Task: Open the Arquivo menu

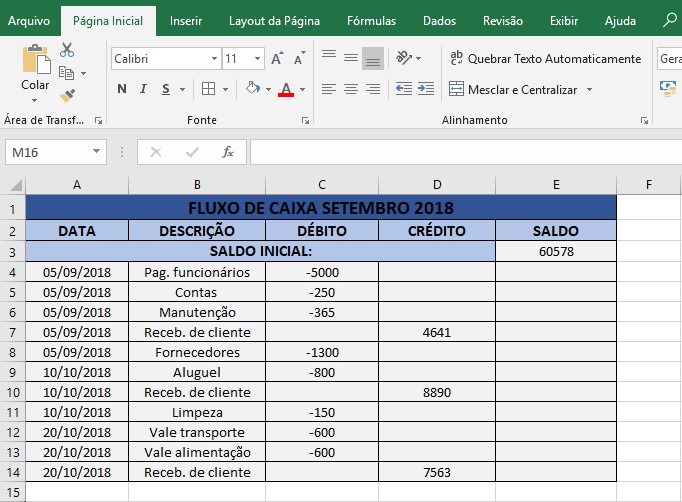Action: (x=29, y=21)
